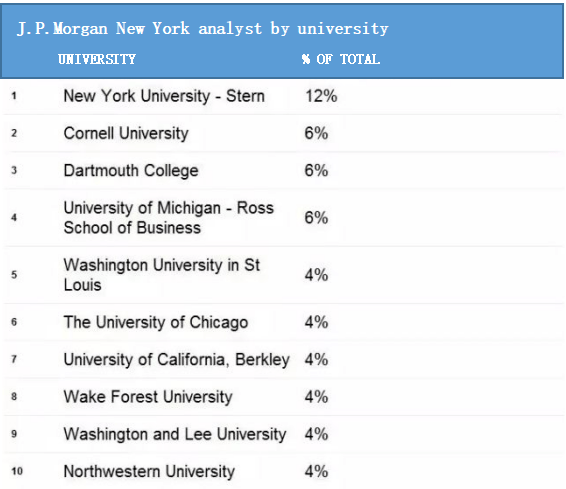The width and height of the screenshot is (566, 489).
Task: Click rank number 10 in the list
Action: click(x=17, y=471)
